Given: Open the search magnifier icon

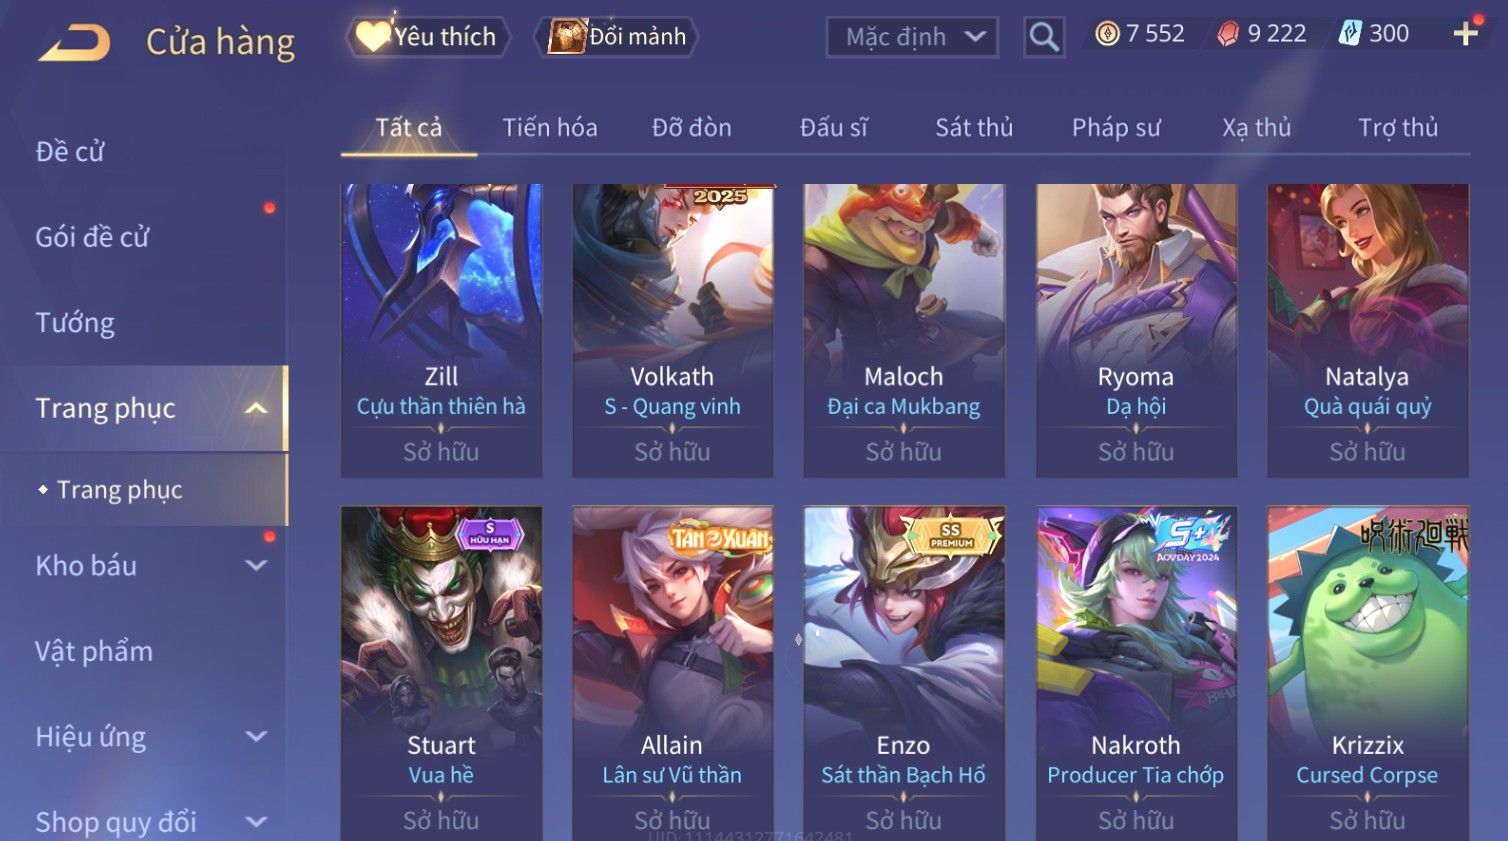Looking at the screenshot, I should (x=1044, y=37).
